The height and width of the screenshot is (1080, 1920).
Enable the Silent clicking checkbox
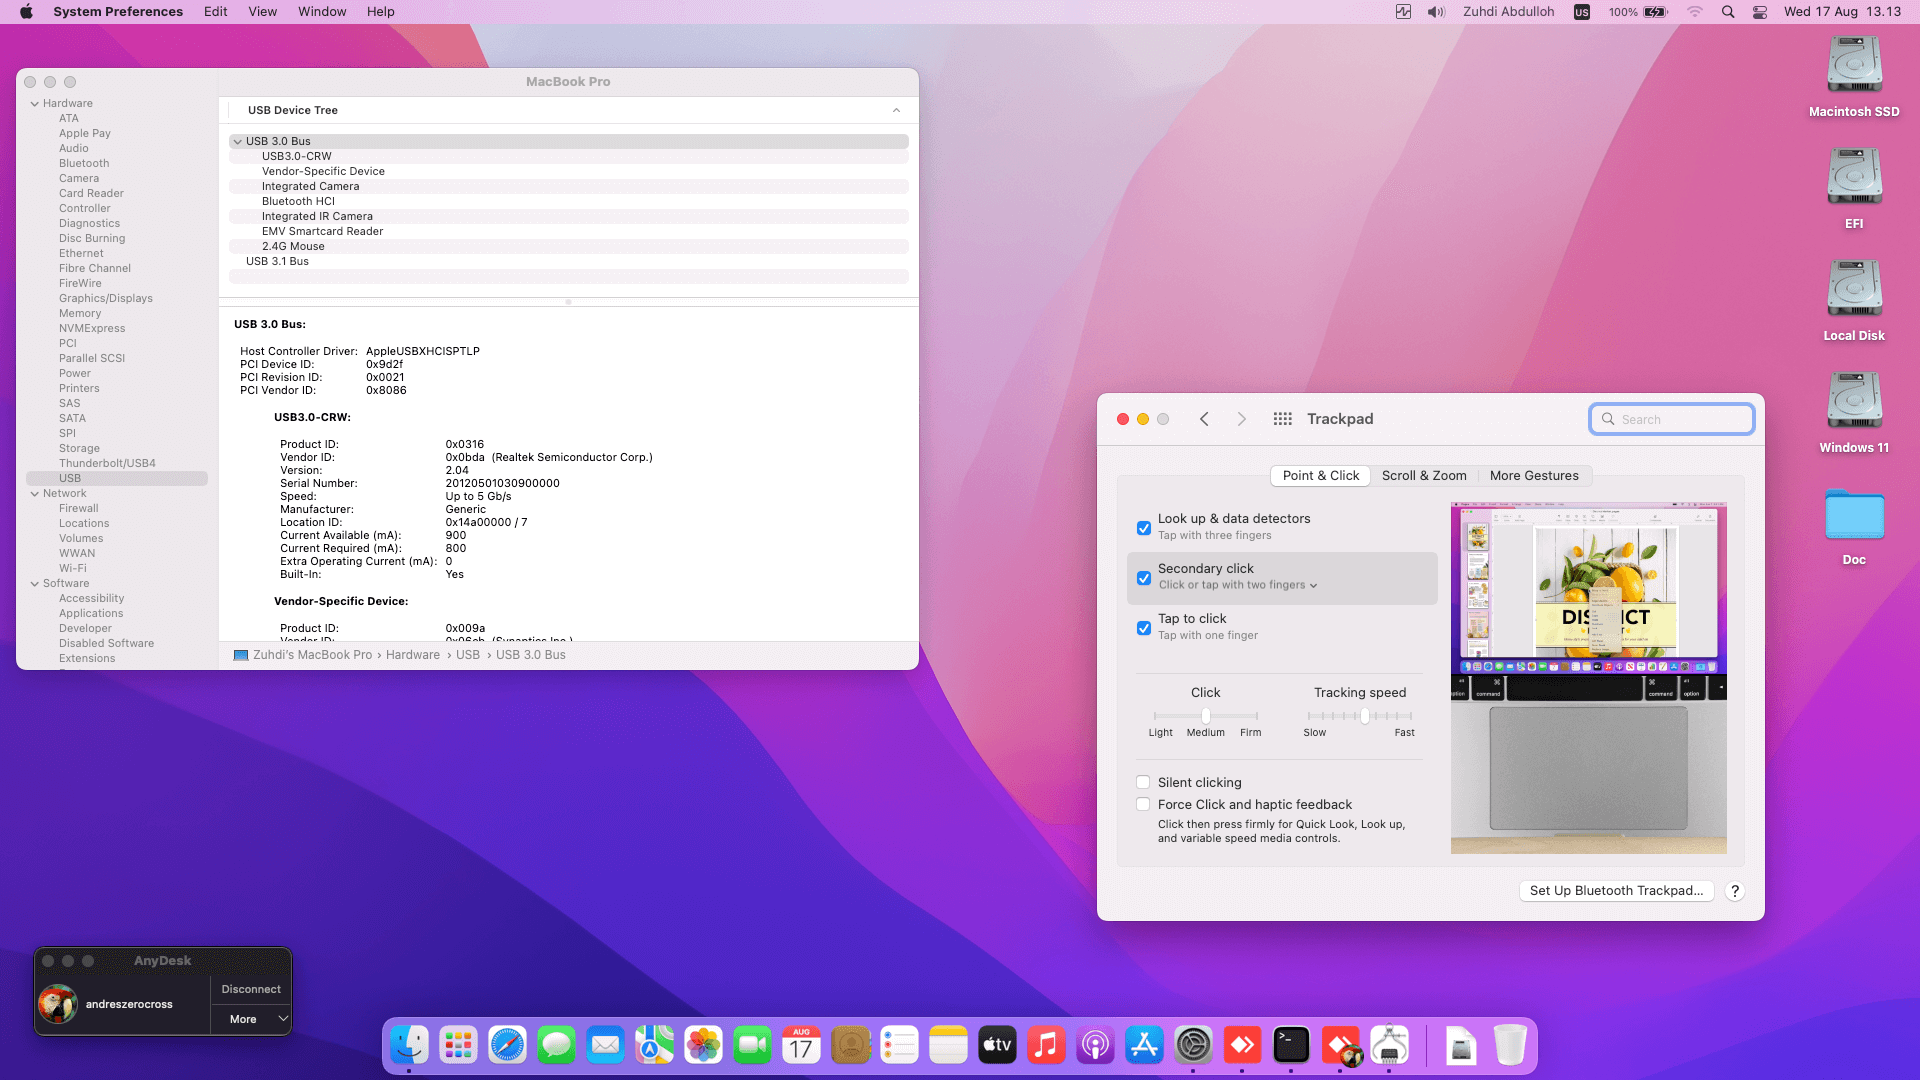(1143, 782)
